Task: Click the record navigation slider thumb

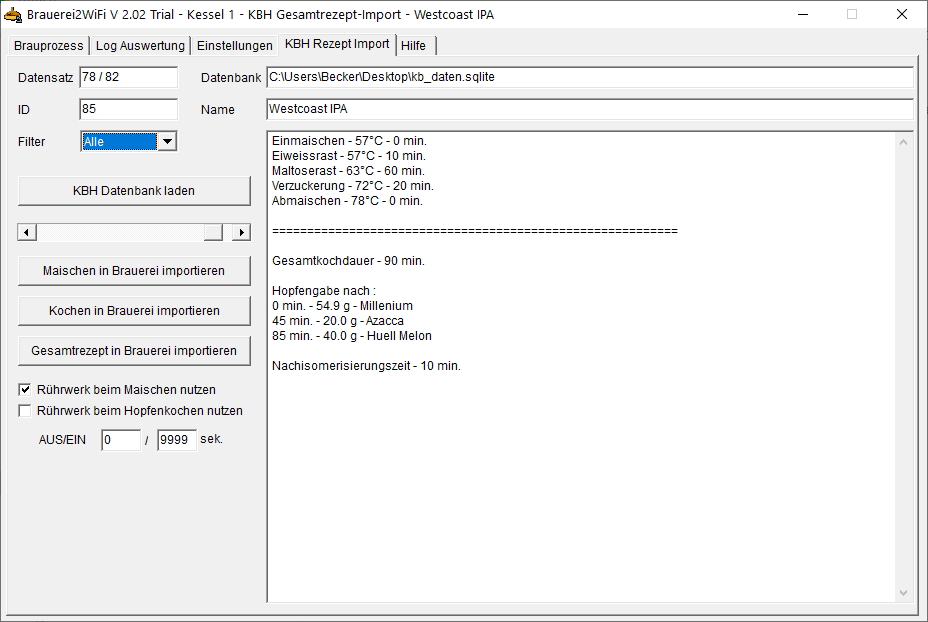Action: point(213,232)
